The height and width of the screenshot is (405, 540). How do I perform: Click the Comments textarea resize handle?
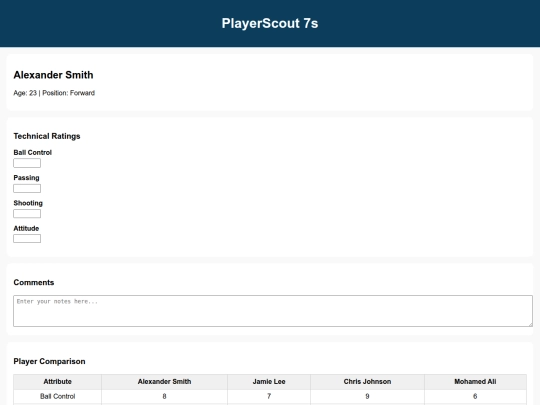point(530,324)
